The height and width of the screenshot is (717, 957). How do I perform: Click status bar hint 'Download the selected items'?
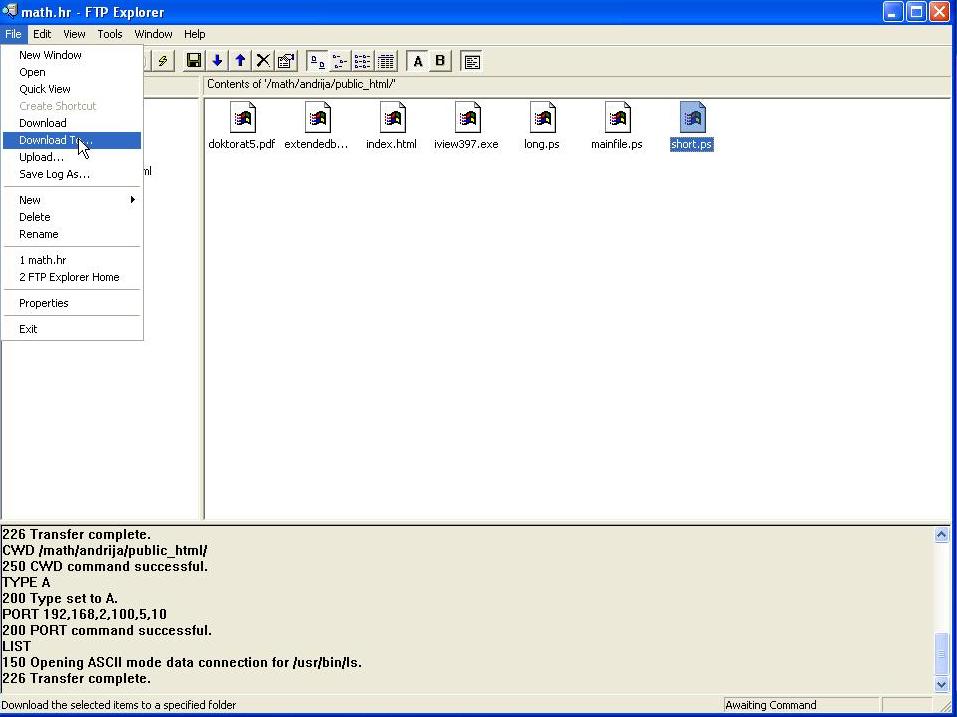[118, 705]
